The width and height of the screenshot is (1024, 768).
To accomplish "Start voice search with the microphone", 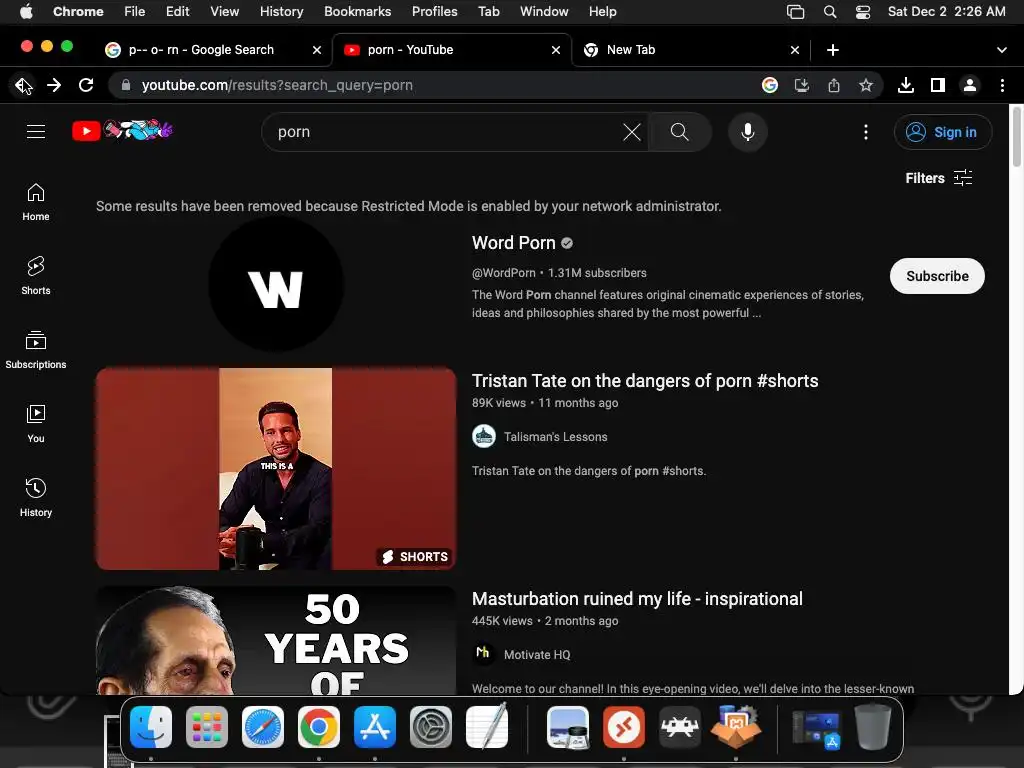I will click(748, 132).
